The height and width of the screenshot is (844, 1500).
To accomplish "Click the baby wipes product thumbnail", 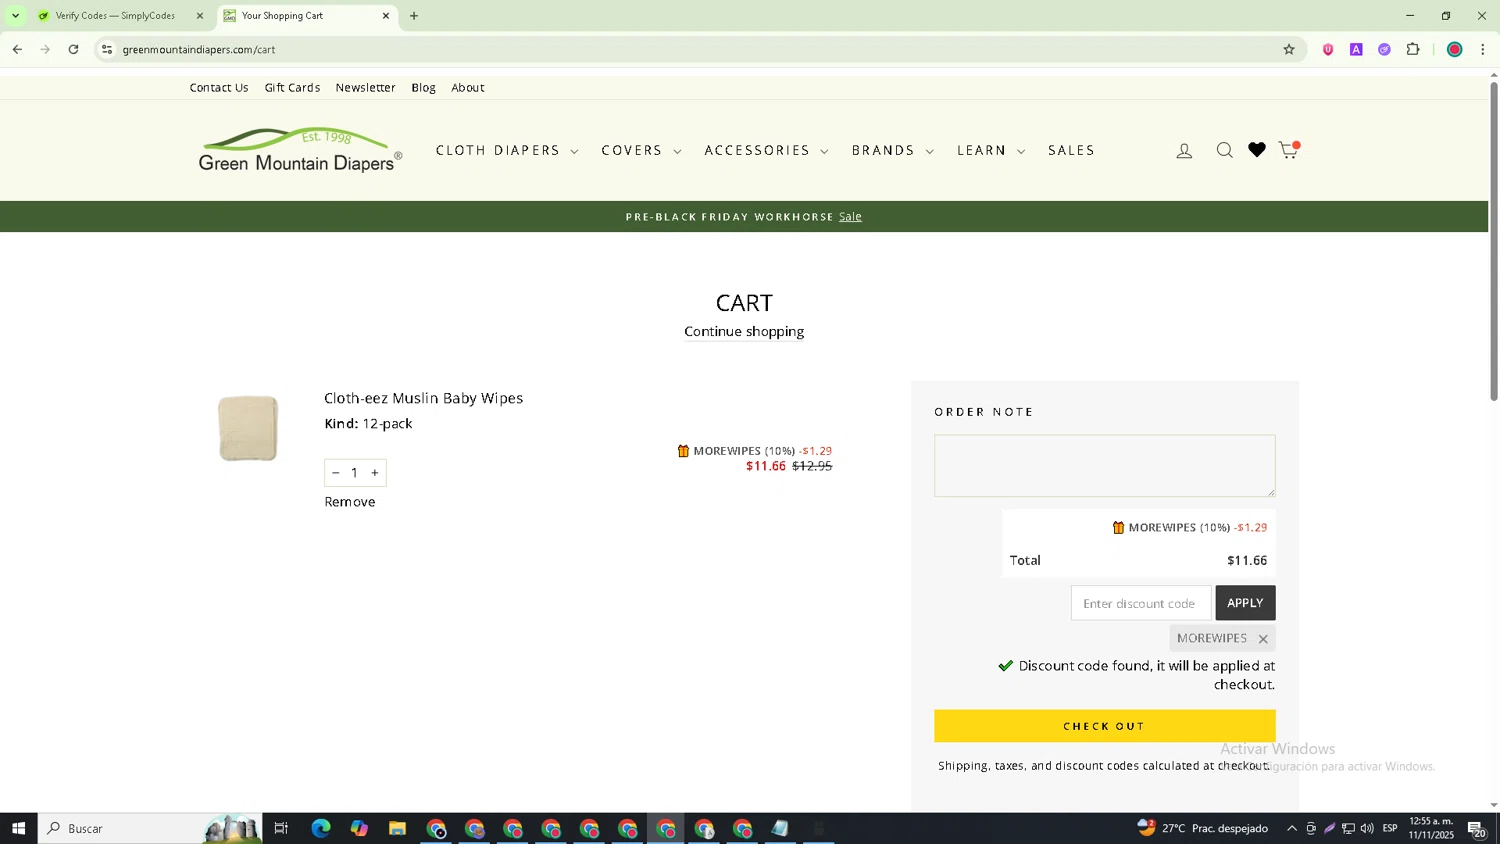I will point(248,429).
